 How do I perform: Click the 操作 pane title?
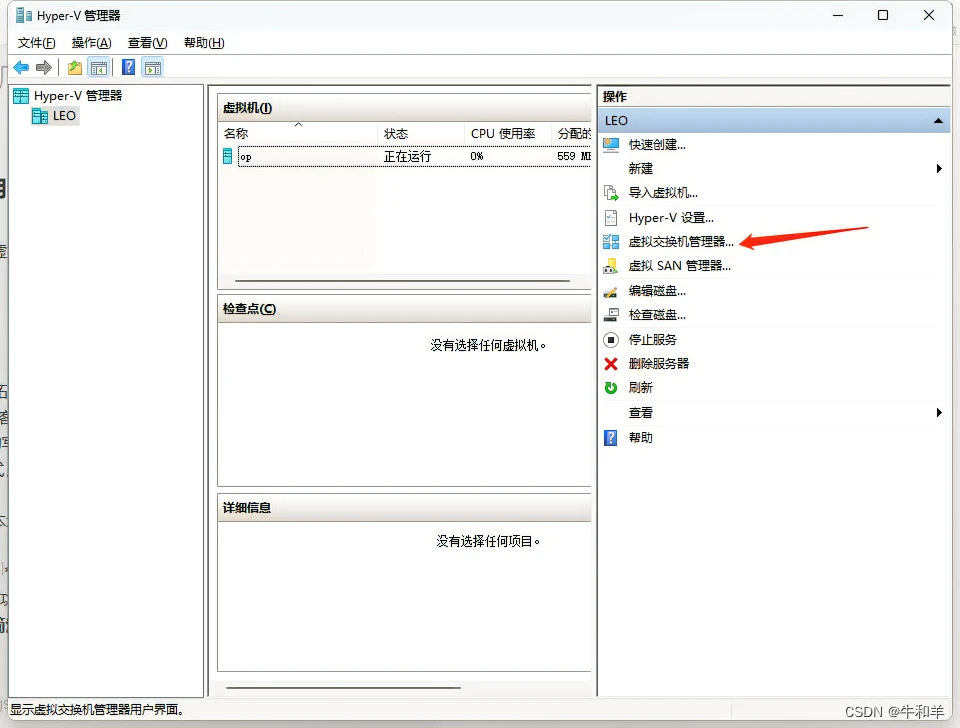point(615,97)
